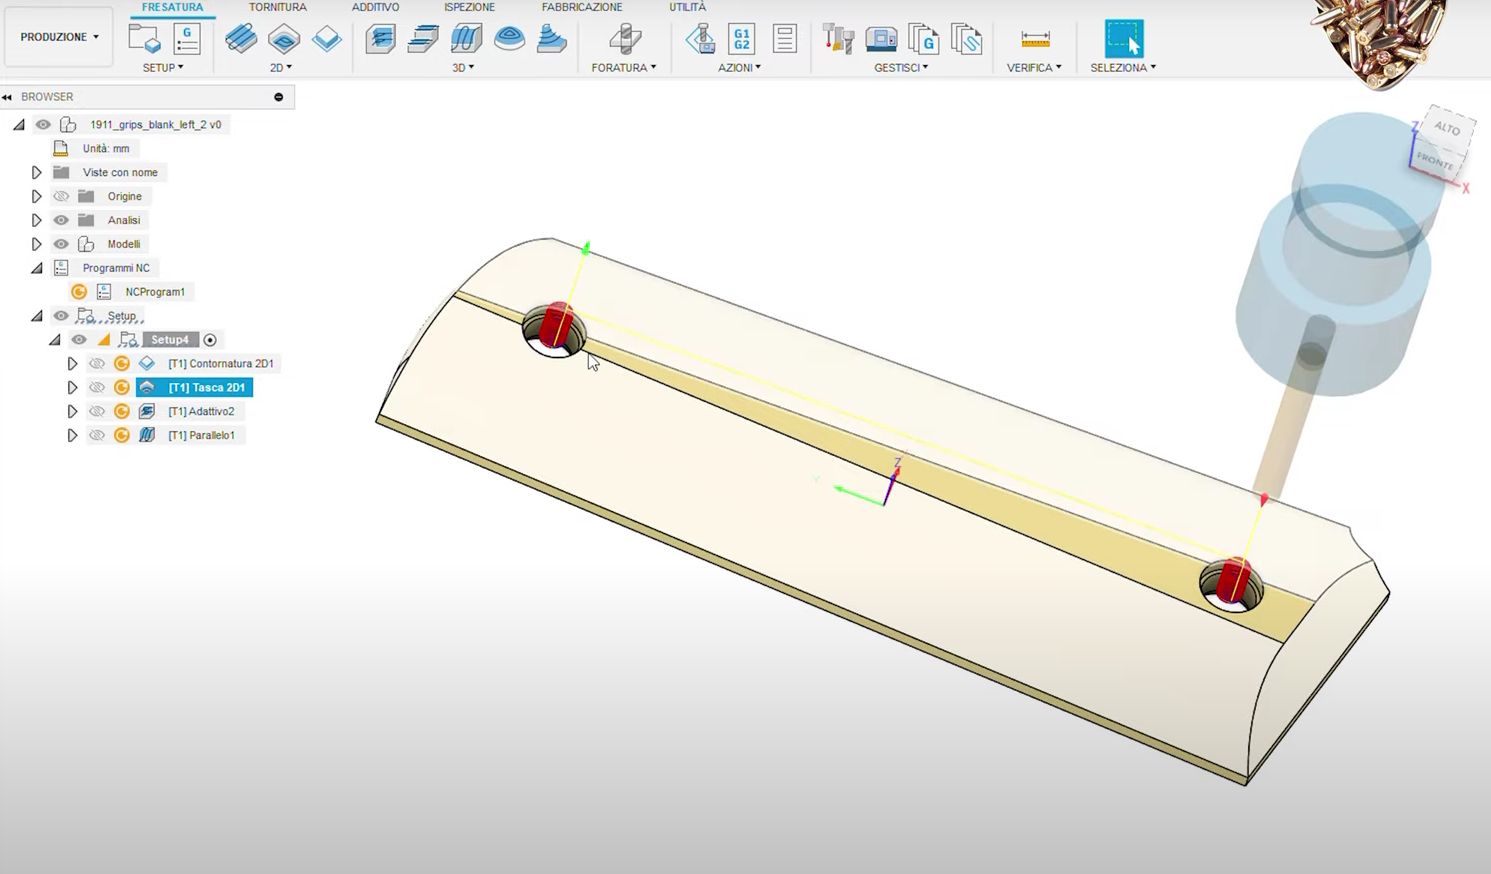Select the Adattivo2 operation in browser
Viewport: 1491px width, 874px height.
[201, 412]
